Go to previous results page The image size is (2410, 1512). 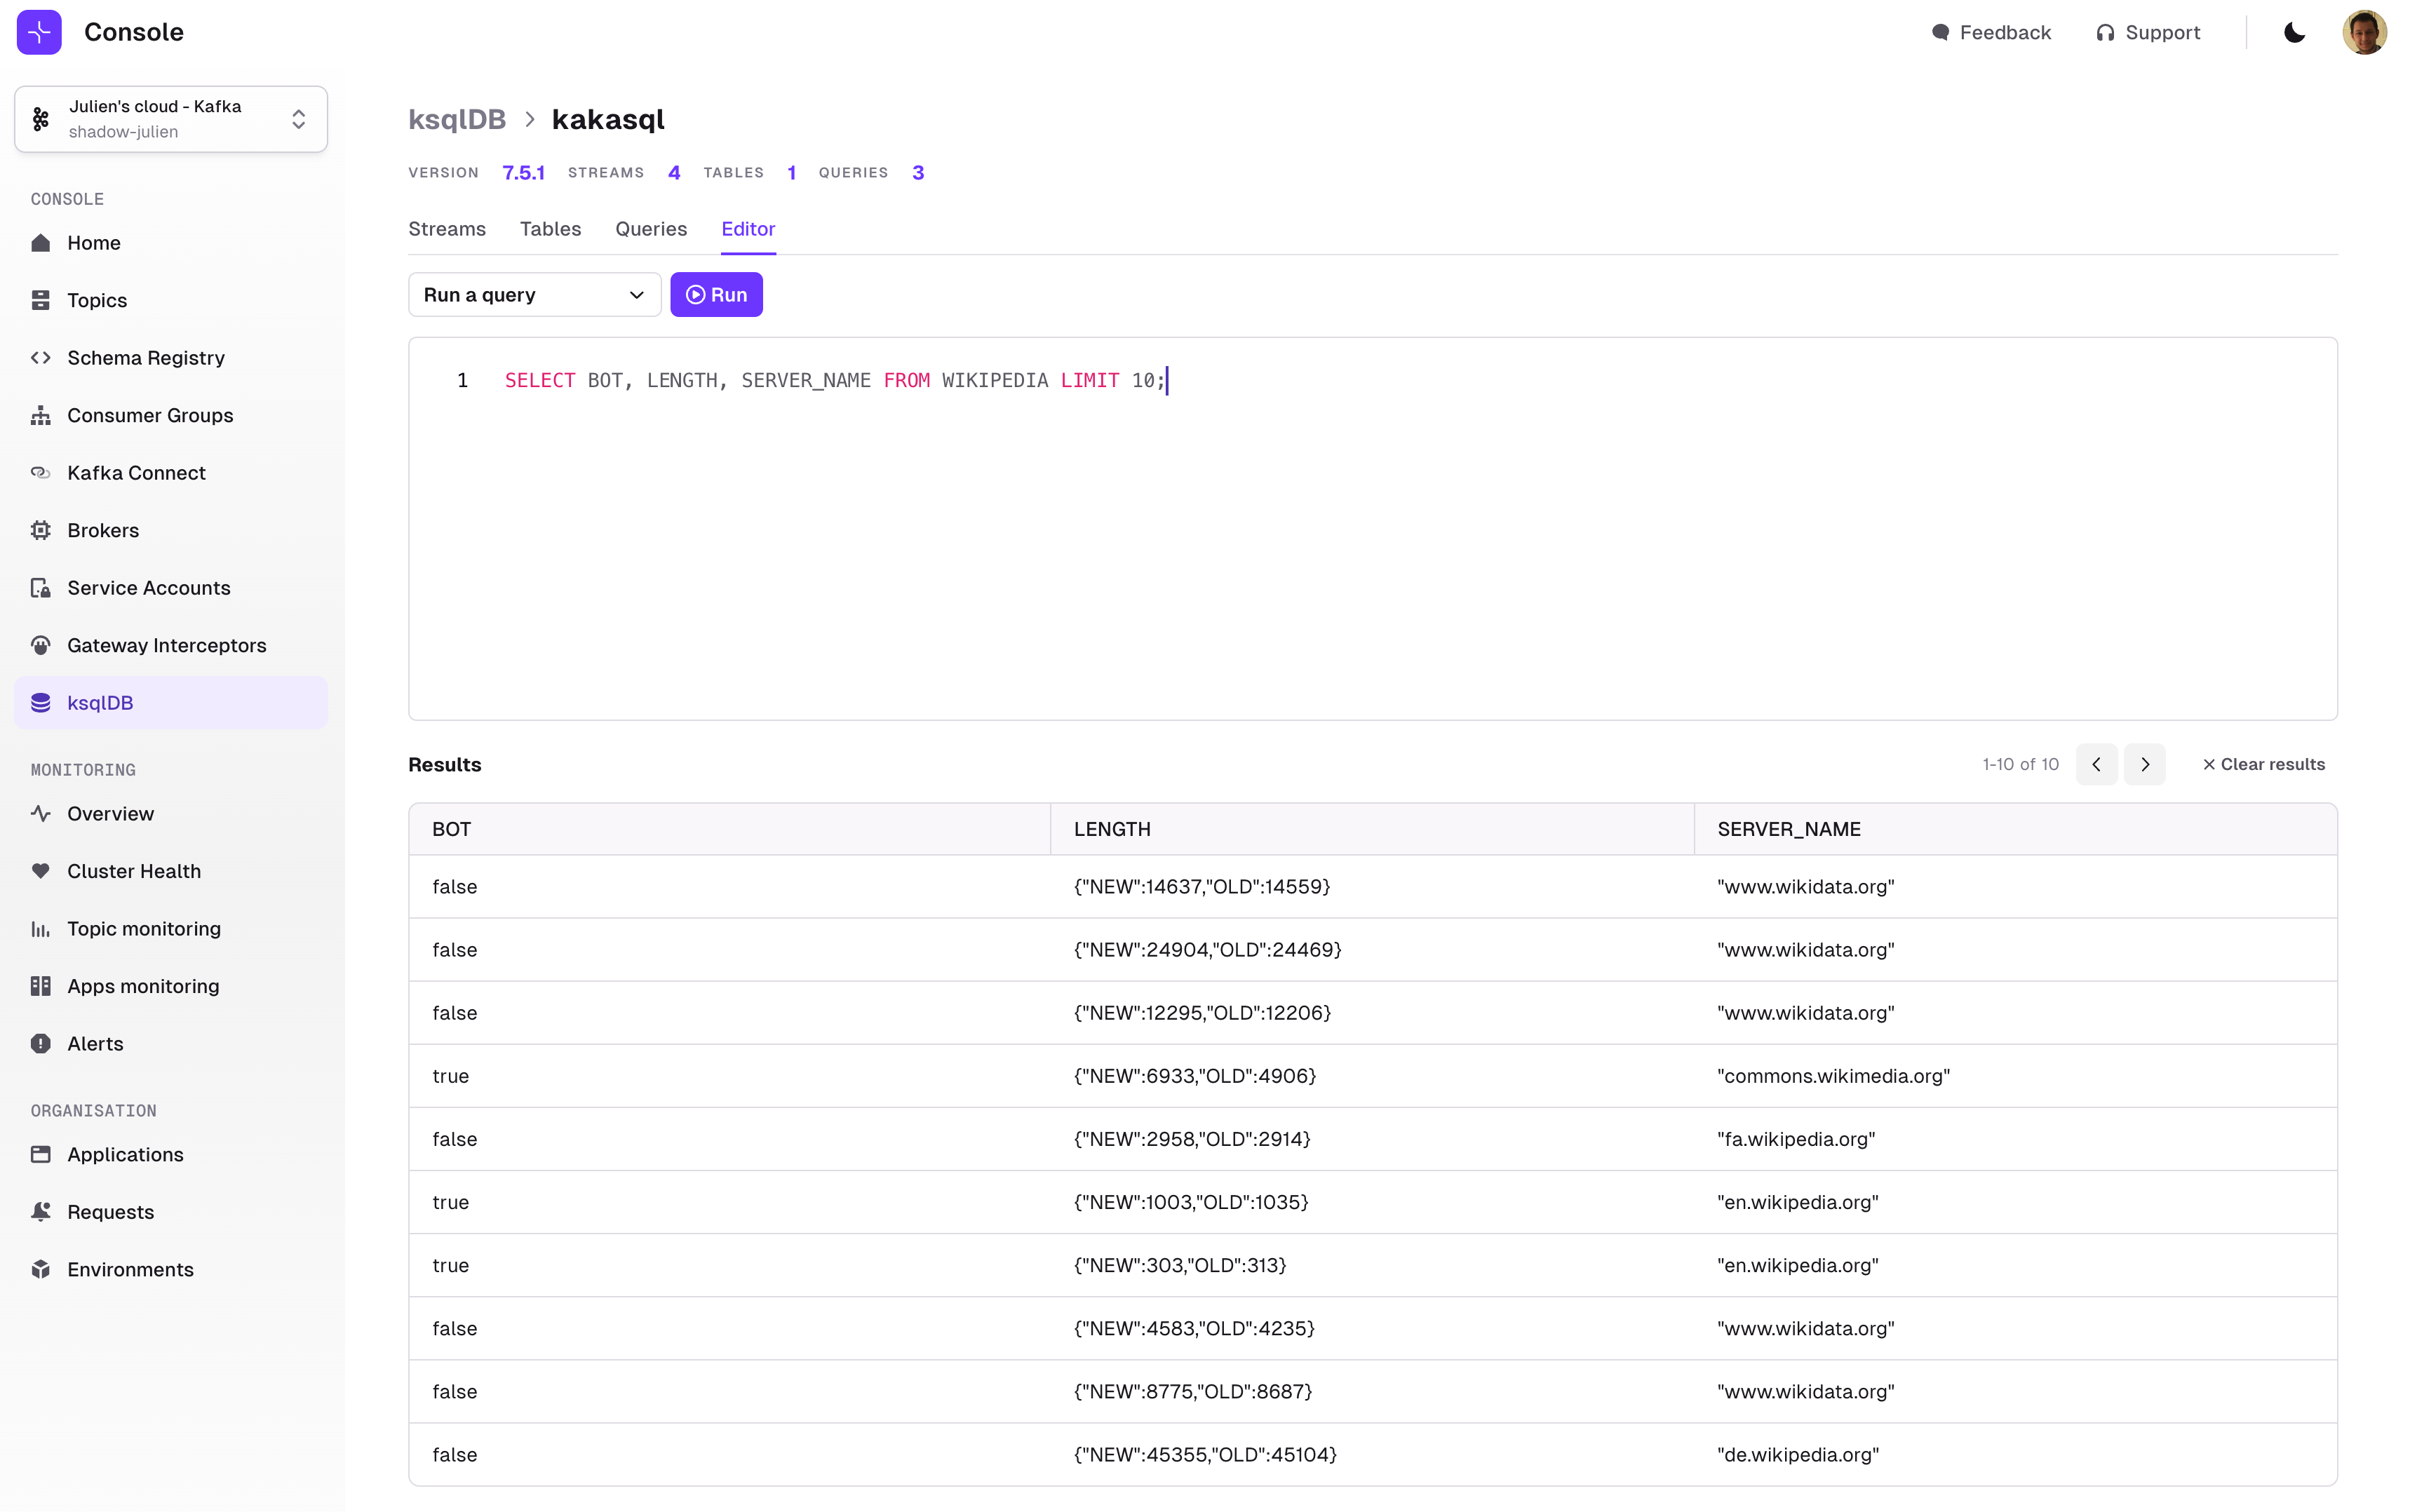2096,764
